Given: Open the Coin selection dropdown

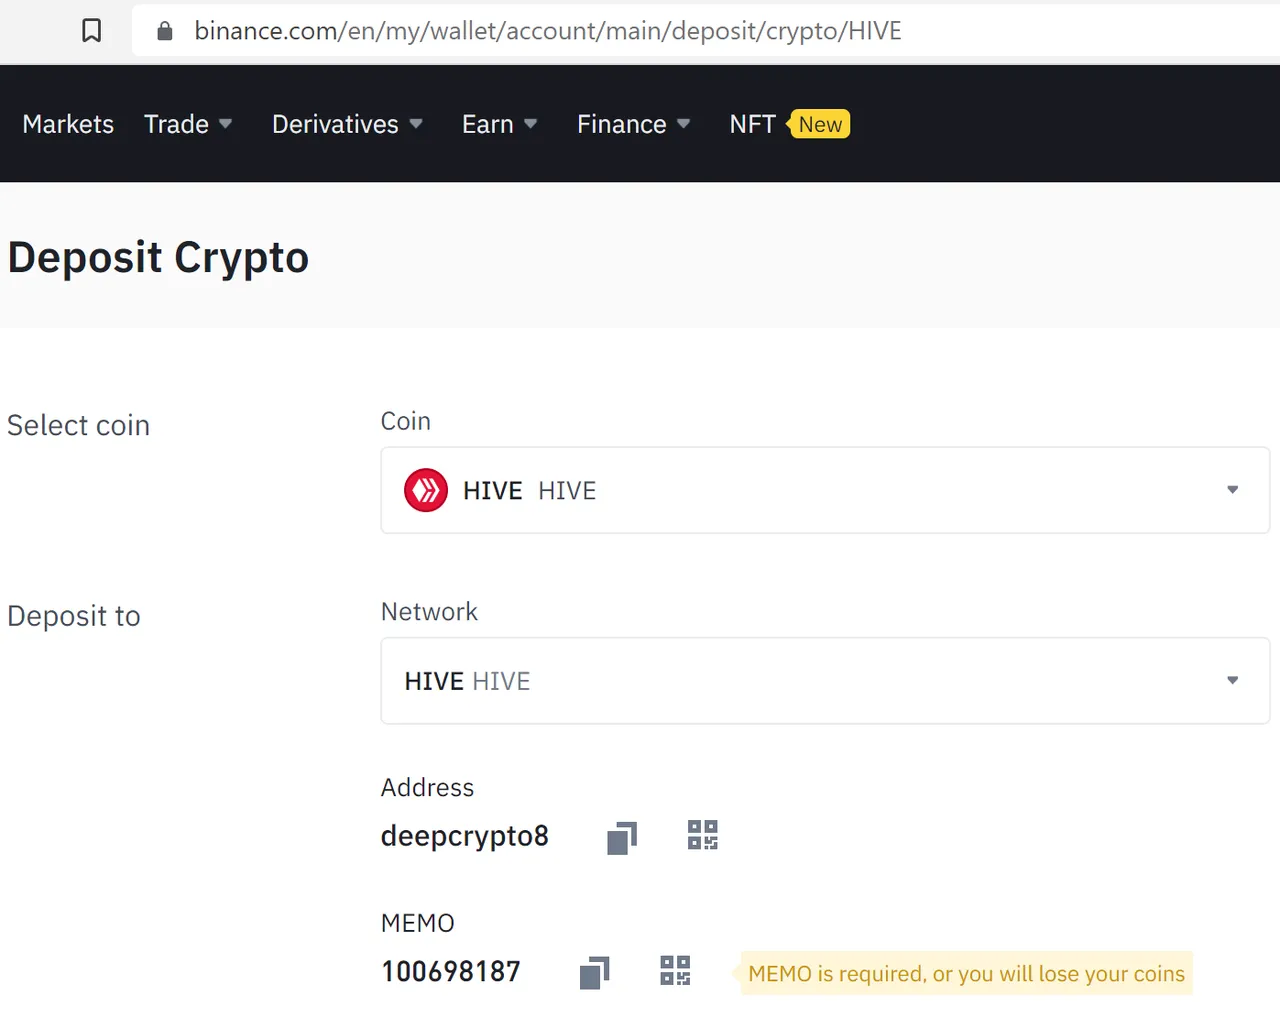Looking at the screenshot, I should tap(825, 490).
